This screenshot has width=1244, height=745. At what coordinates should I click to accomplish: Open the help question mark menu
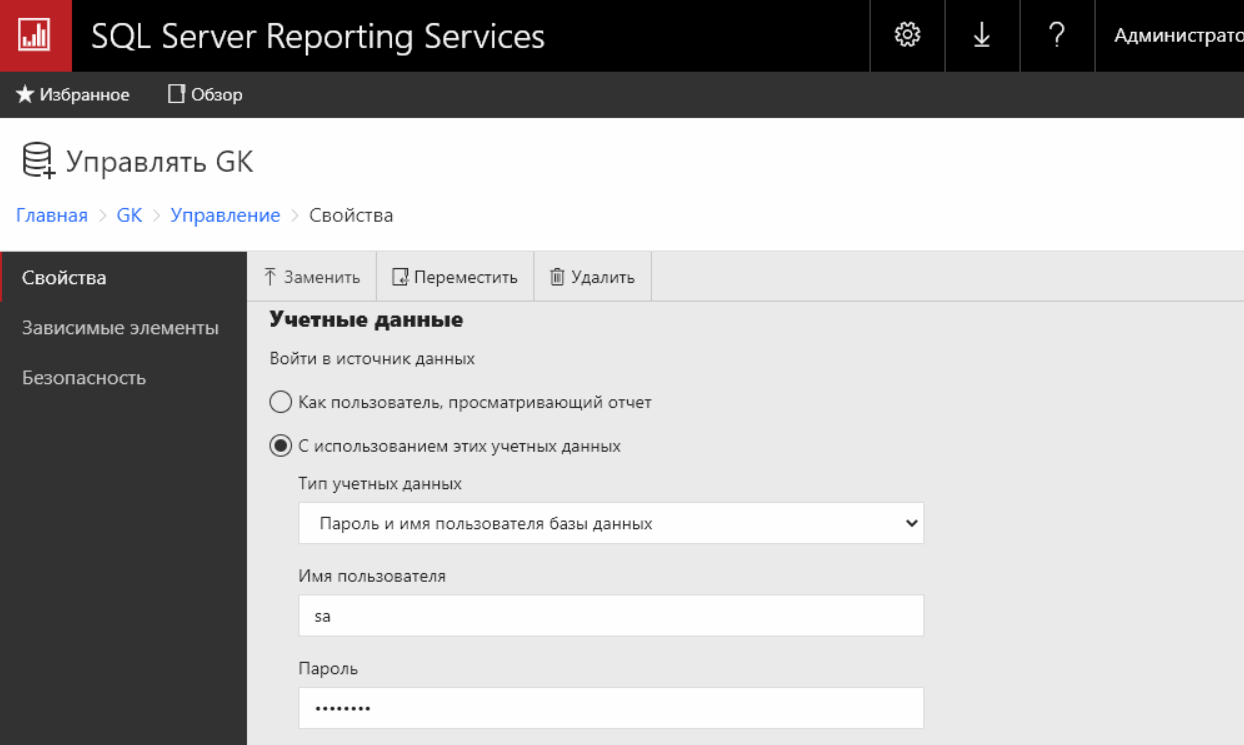tap(1057, 36)
